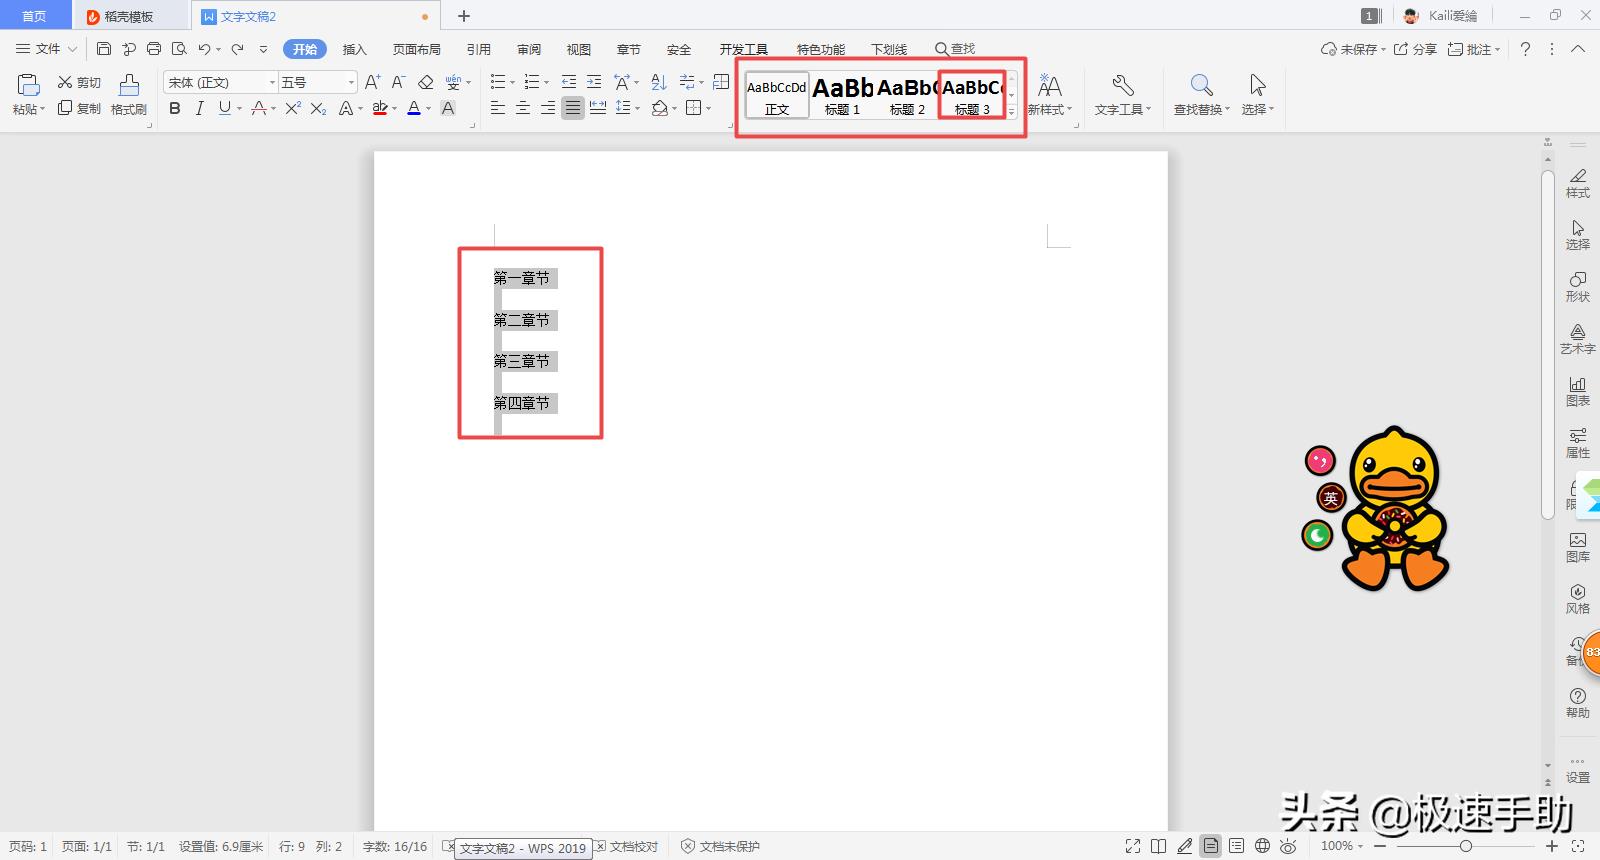Open the Chart (图表) sidebar panel
Screen dimensions: 1600x860
click(1578, 391)
